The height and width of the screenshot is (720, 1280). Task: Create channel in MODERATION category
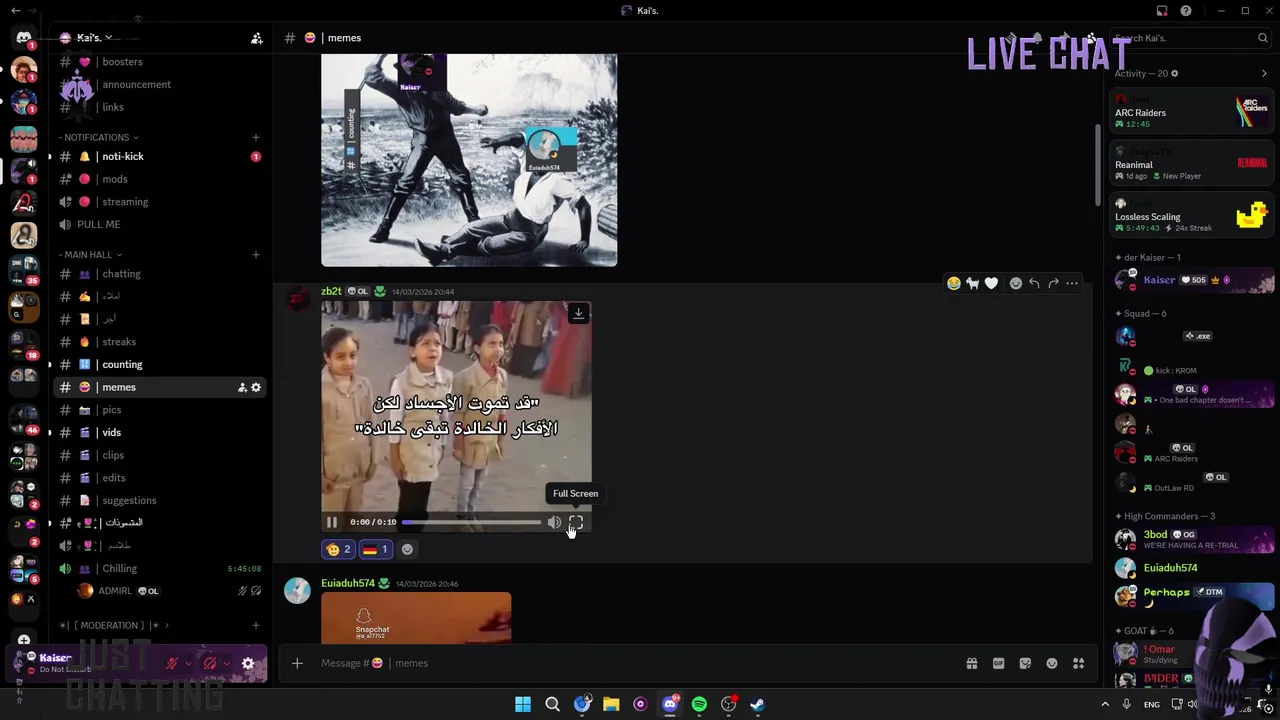[256, 626]
